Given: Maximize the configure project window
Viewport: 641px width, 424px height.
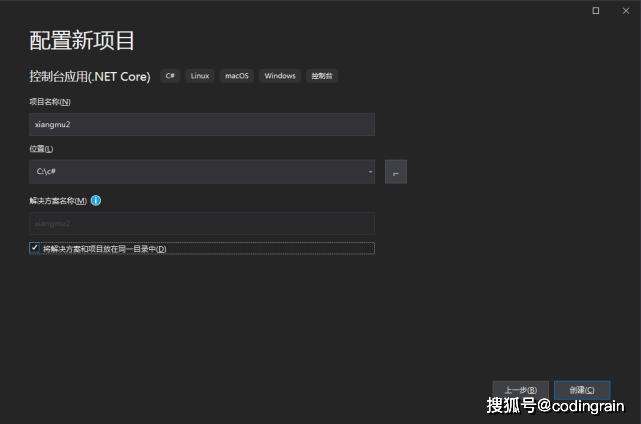Looking at the screenshot, I should (596, 11).
